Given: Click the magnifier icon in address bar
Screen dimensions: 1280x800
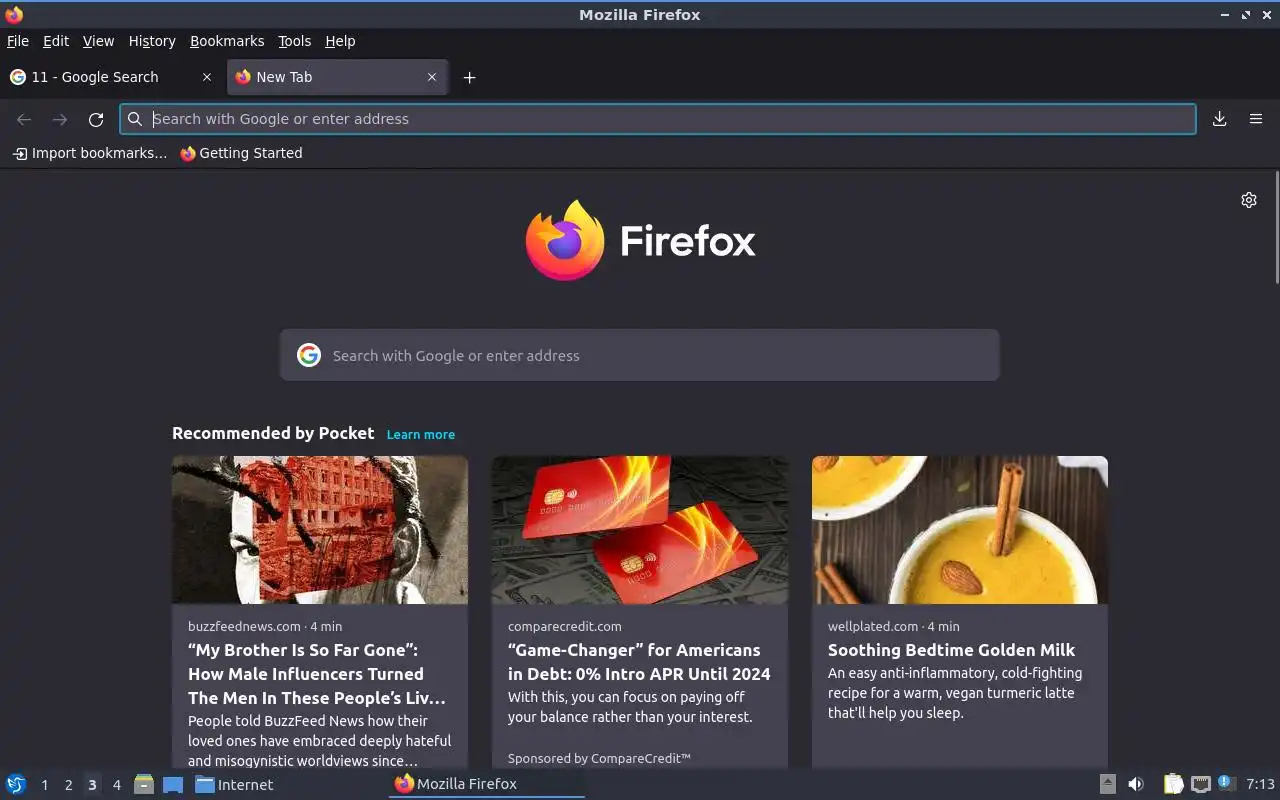Looking at the screenshot, I should coord(135,119).
